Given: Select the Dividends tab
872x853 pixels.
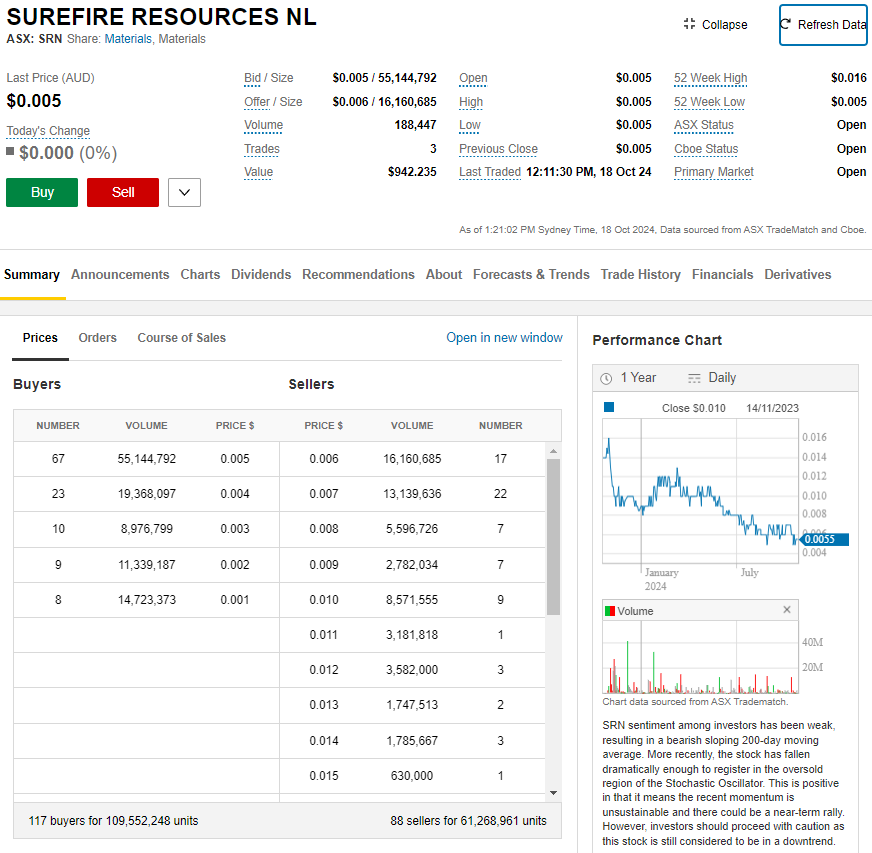Looking at the screenshot, I should point(261,275).
